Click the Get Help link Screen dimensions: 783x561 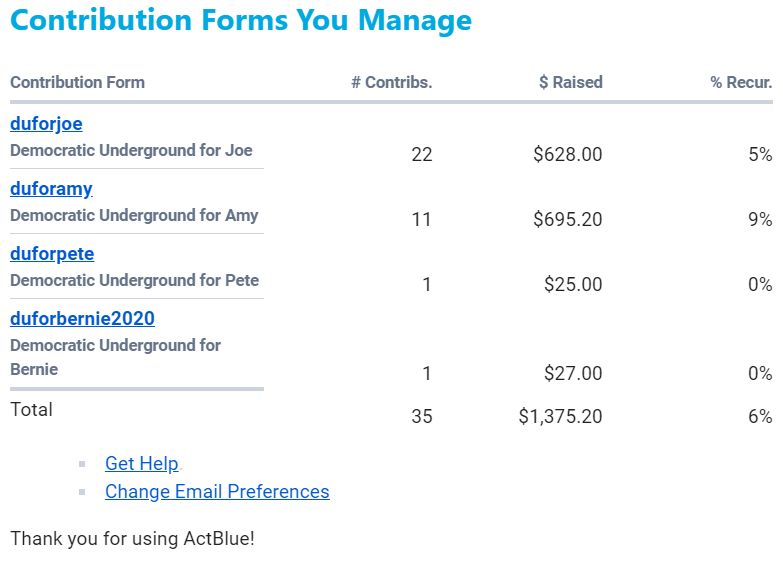click(141, 463)
